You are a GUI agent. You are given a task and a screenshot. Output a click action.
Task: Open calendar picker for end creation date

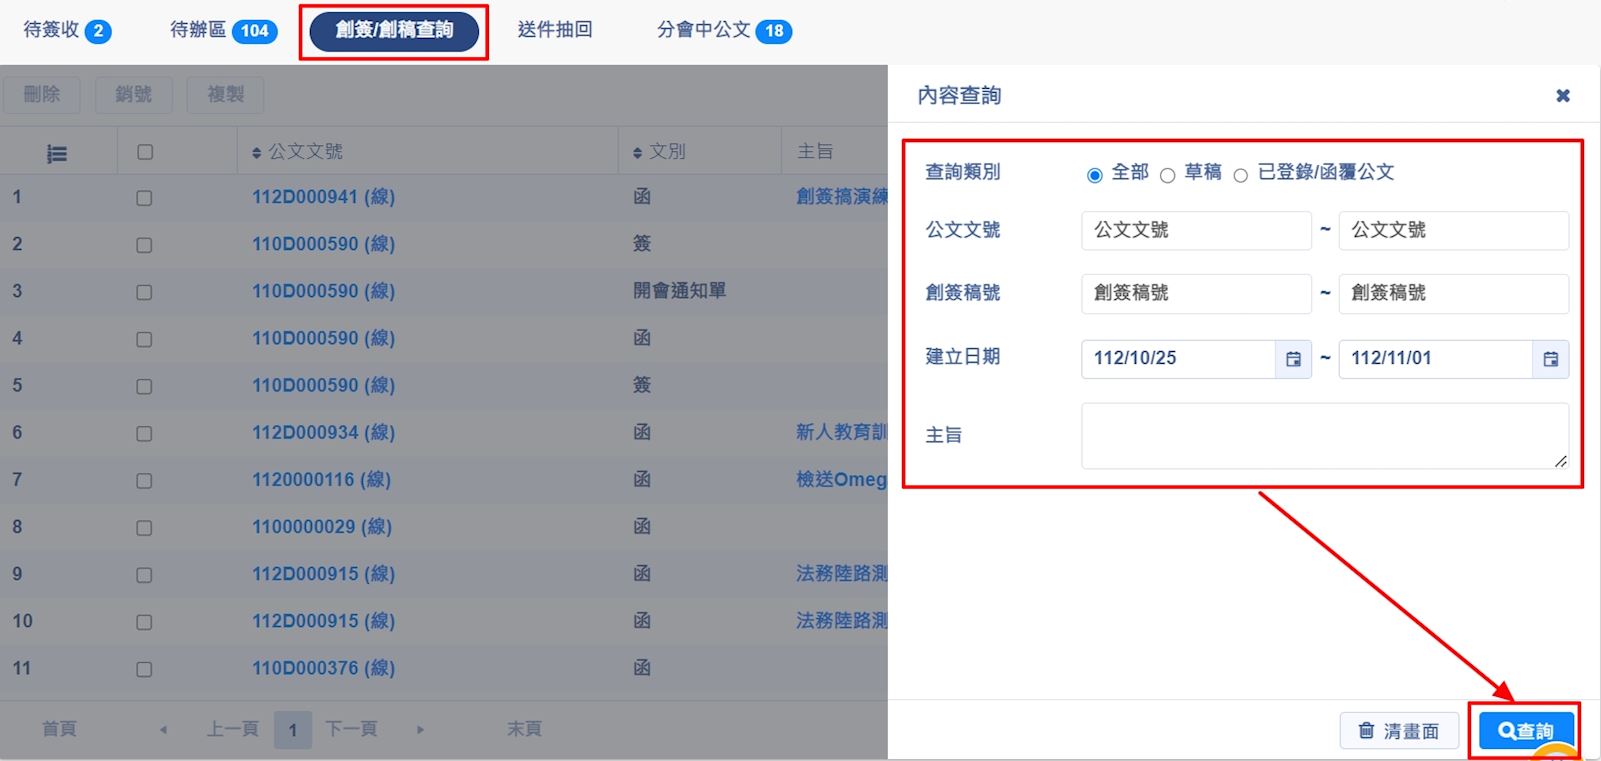1550,359
